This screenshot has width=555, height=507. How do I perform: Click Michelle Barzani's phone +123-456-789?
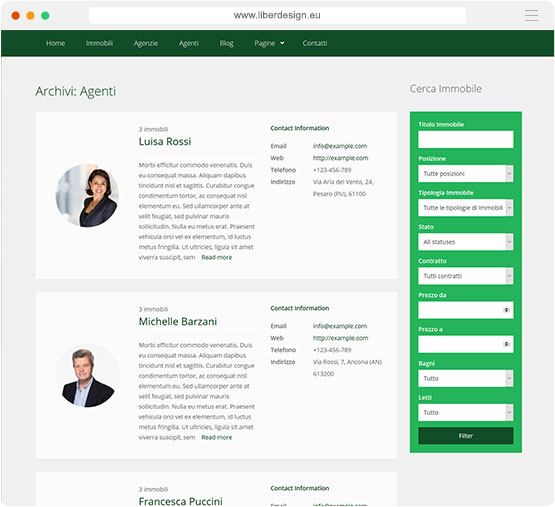pos(332,350)
